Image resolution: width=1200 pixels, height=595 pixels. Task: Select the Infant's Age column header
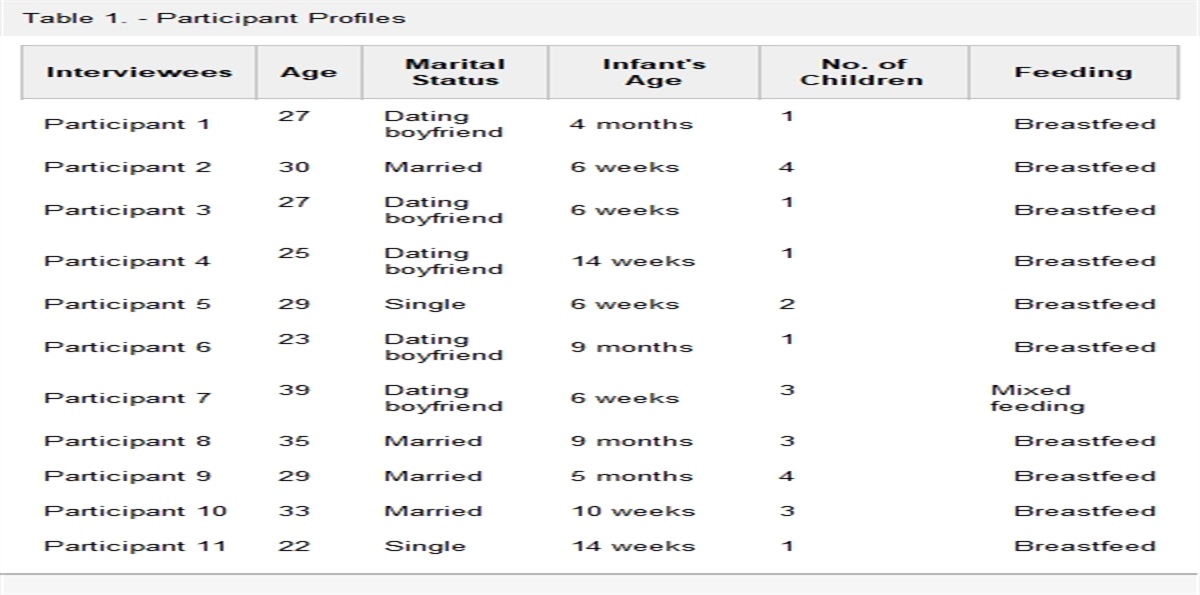click(653, 72)
